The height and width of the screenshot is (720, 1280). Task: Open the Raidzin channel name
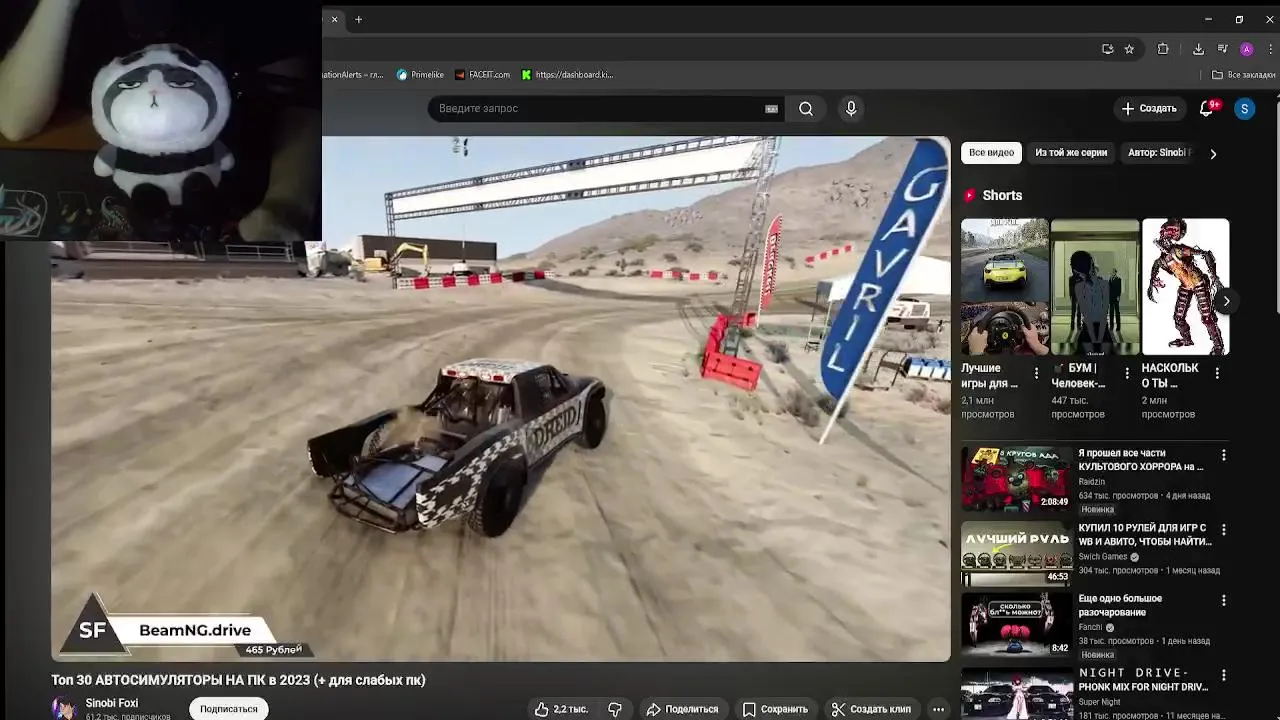click(x=1091, y=482)
